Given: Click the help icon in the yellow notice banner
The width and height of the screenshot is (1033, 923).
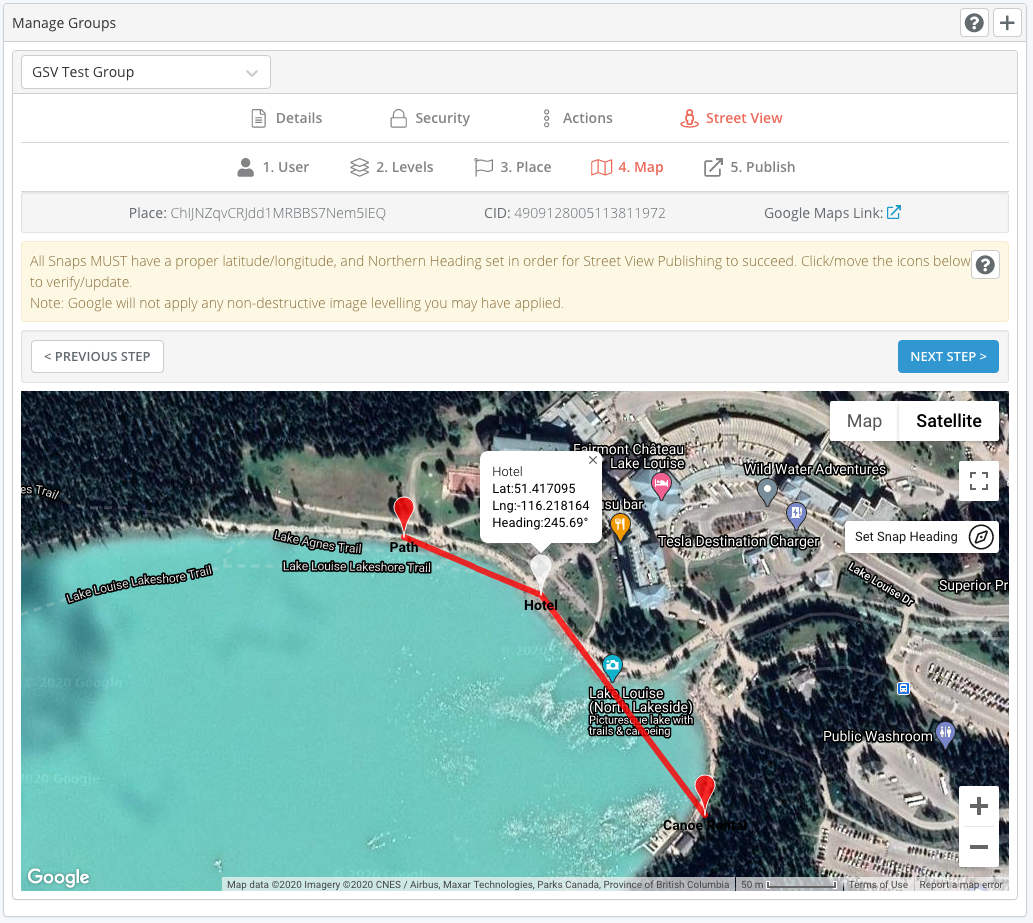Looking at the screenshot, I should tap(985, 264).
